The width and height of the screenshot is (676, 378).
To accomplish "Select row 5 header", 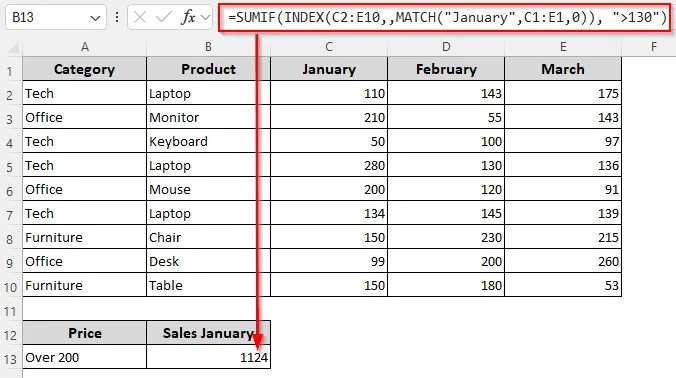I will (x=10, y=166).
